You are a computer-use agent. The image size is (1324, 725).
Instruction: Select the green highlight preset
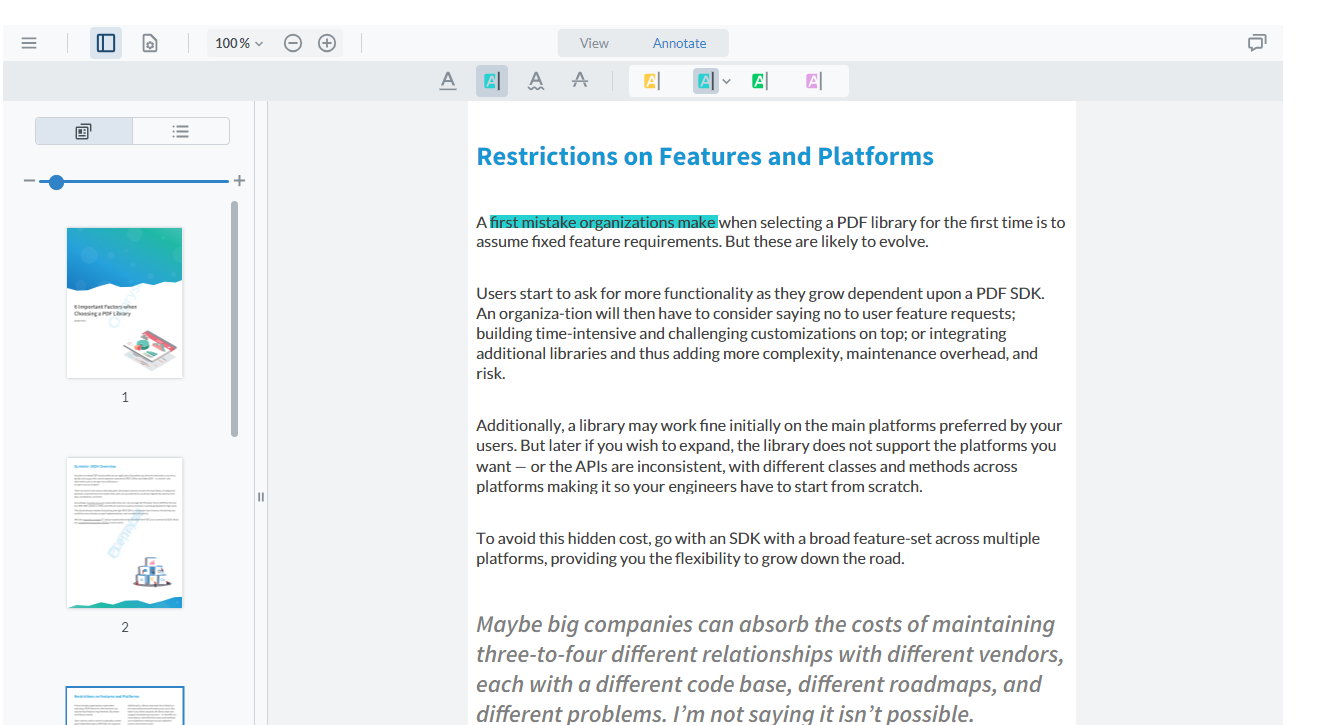[x=762, y=80]
